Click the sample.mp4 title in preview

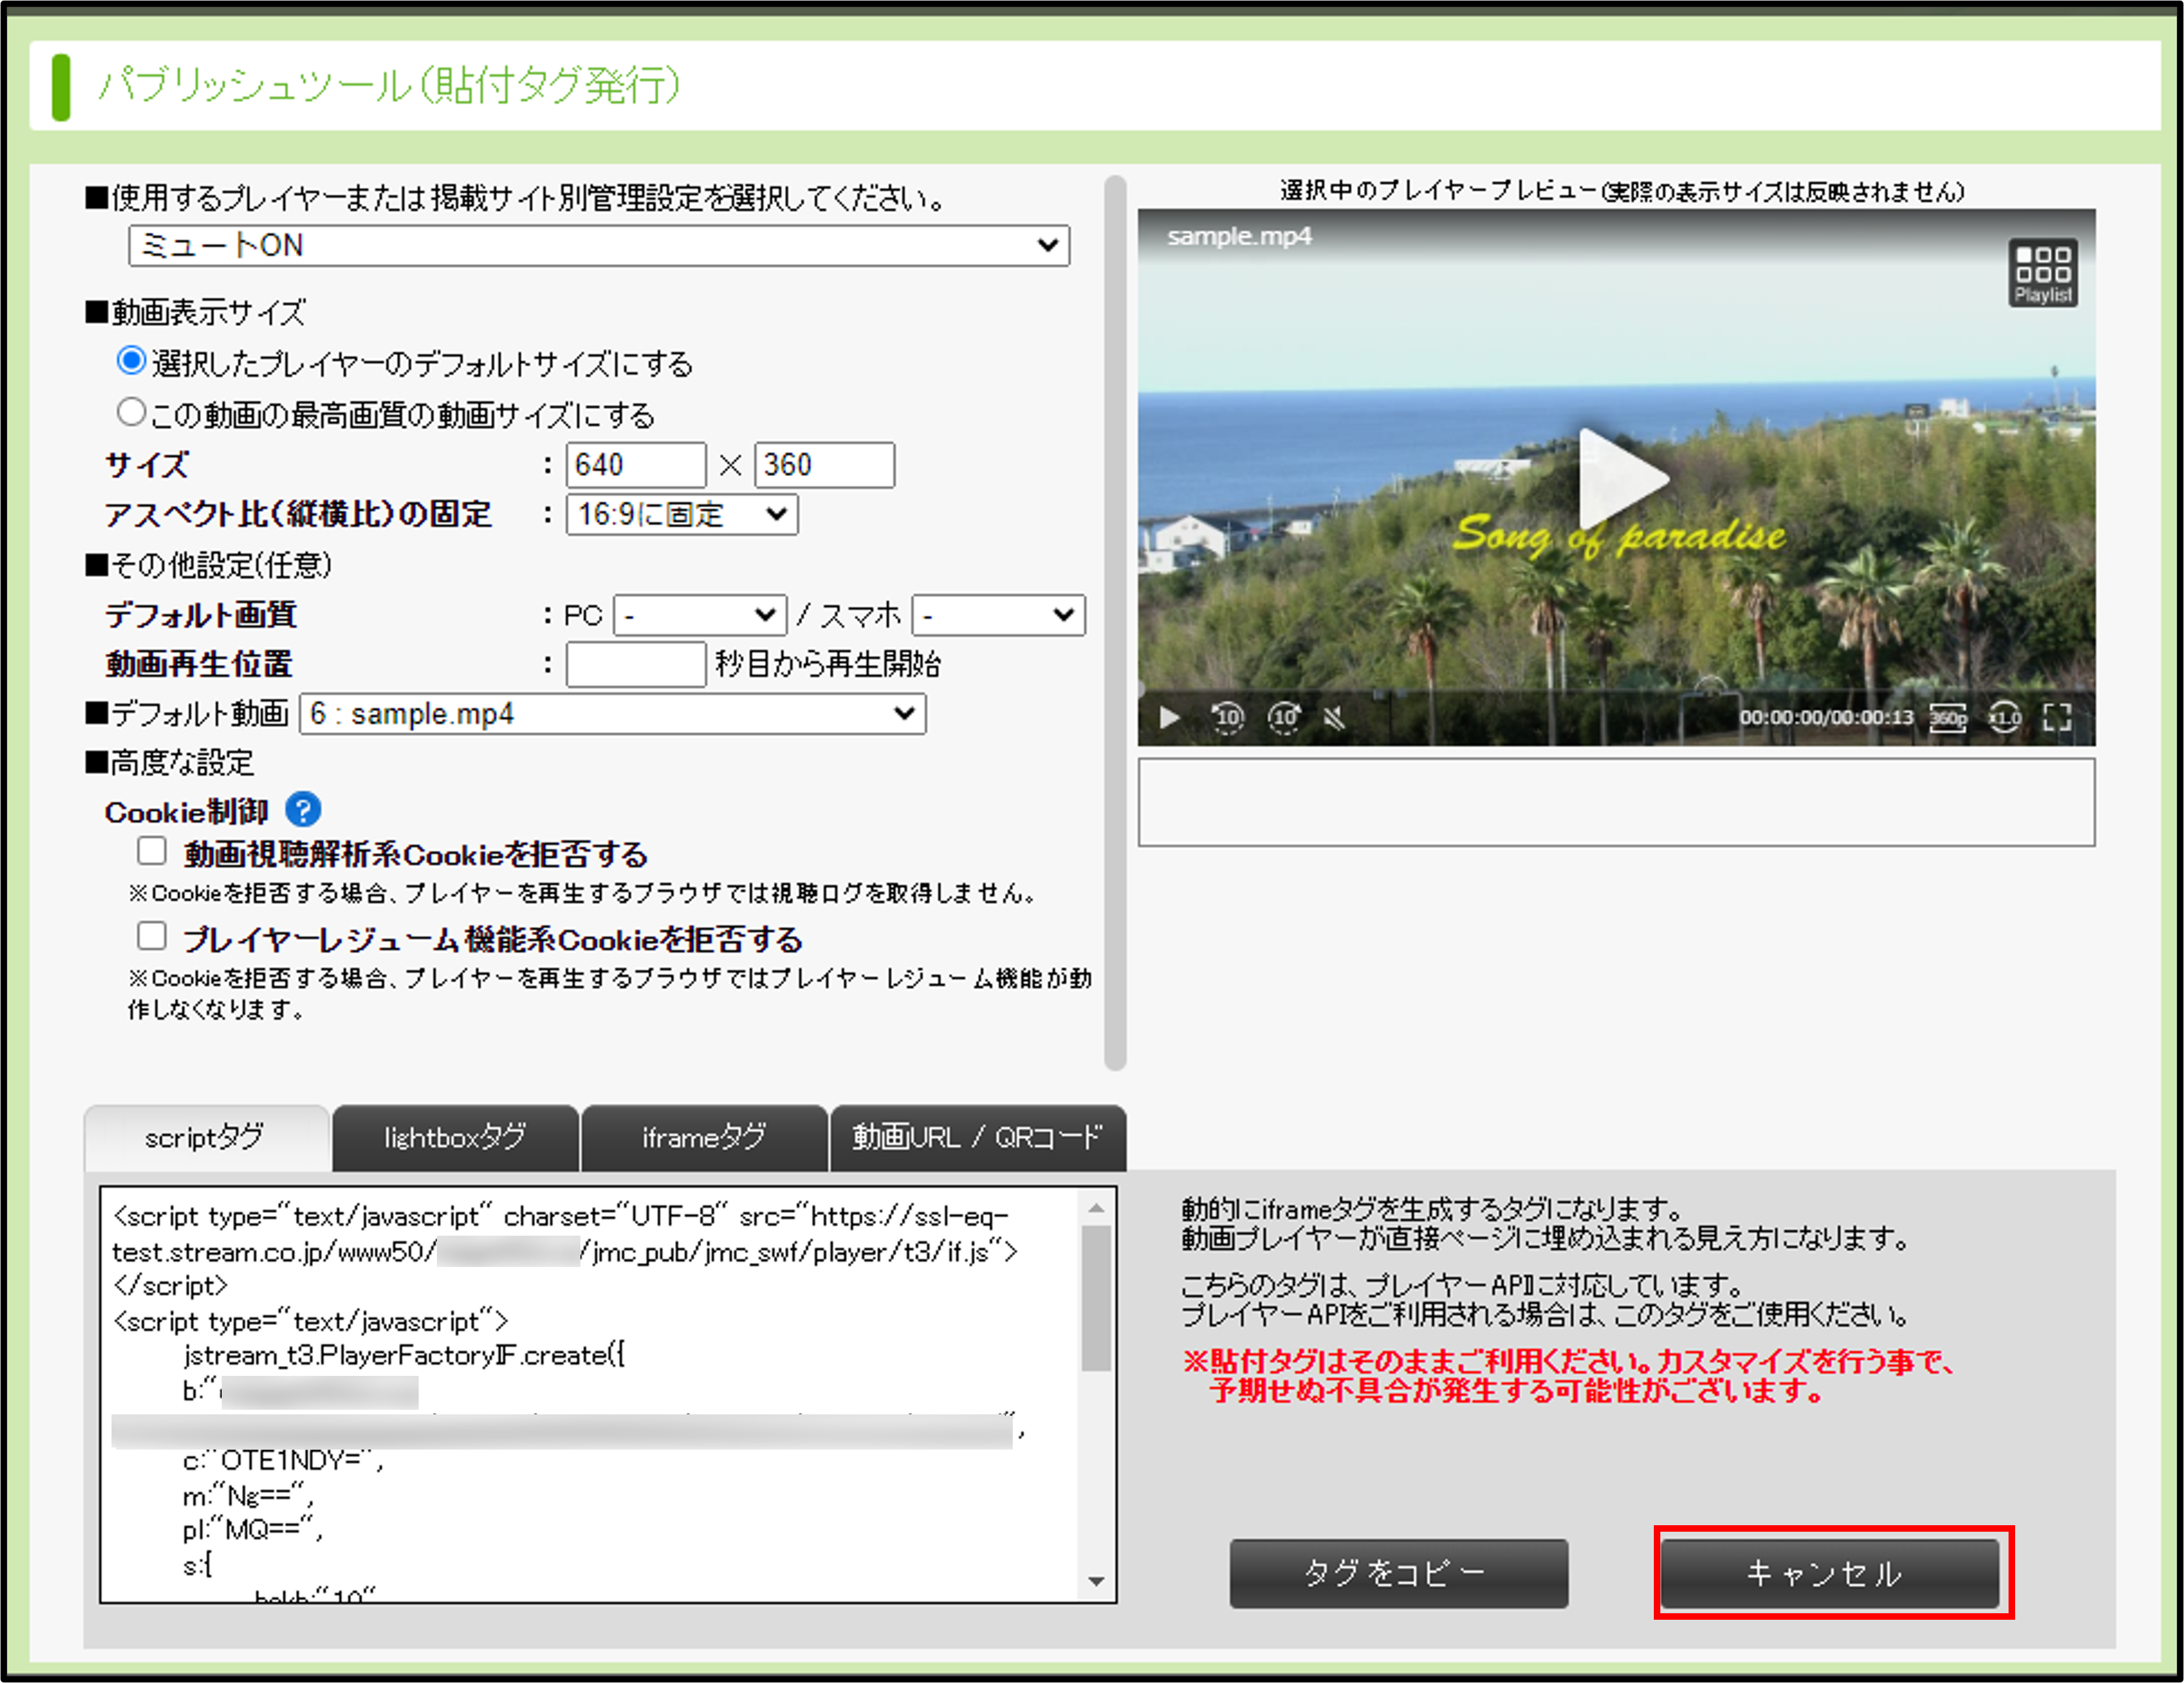point(1239,237)
